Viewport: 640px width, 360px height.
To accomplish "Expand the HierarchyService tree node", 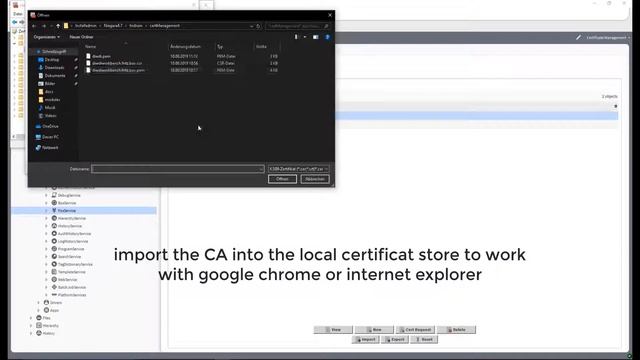I will point(47,218).
